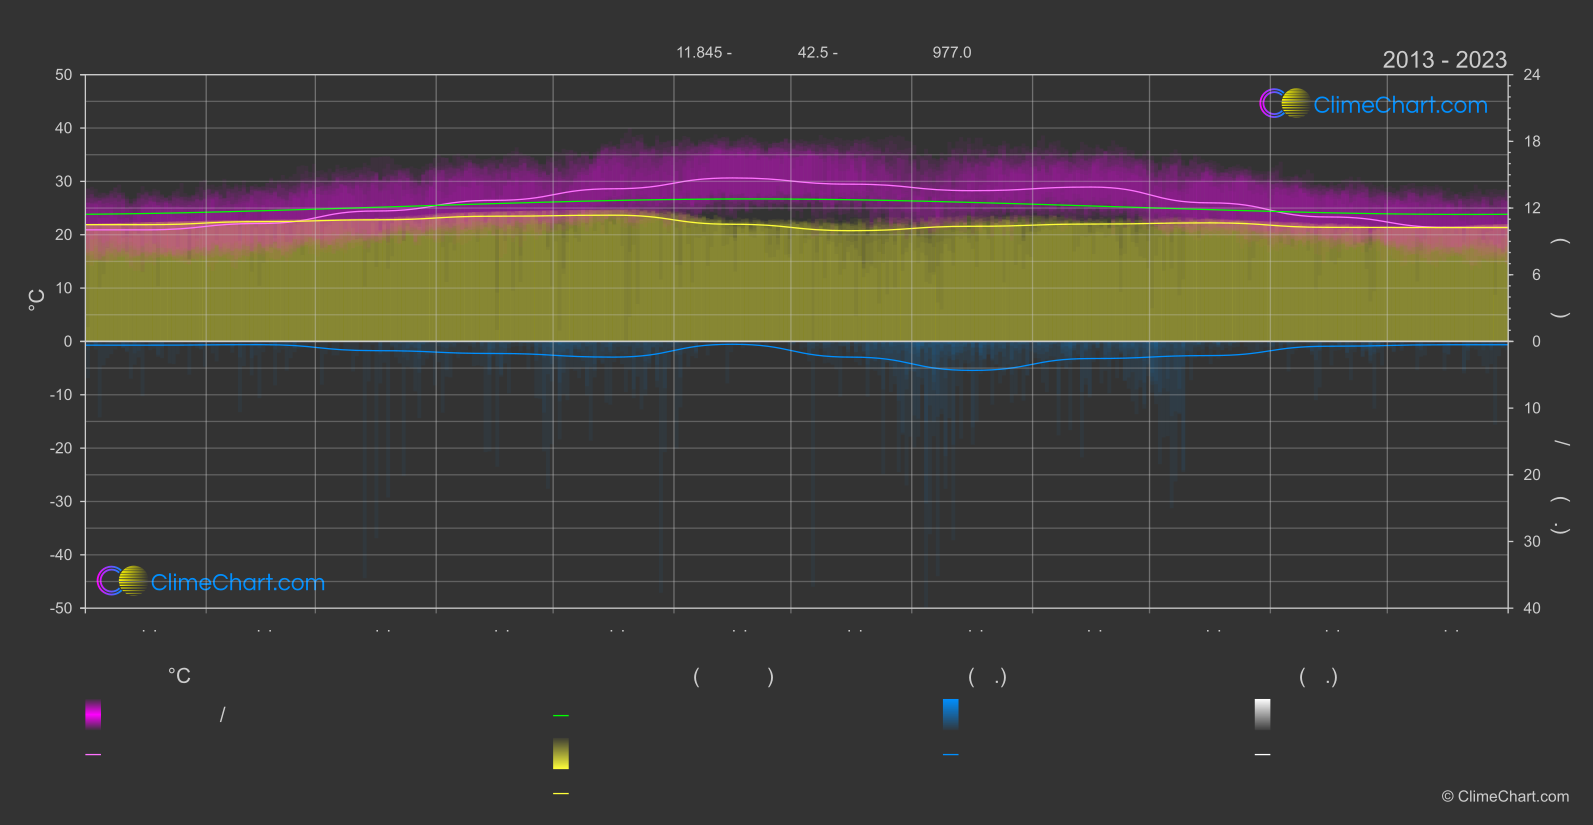Open the ClimeChart.com text link at bottom left
The height and width of the screenshot is (825, 1593).
pos(238,583)
